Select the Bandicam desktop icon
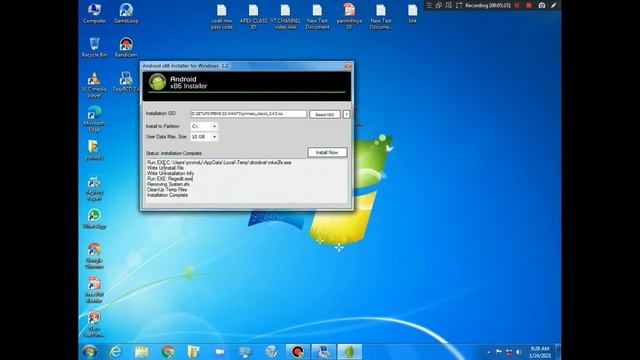The height and width of the screenshot is (360, 640). pyautogui.click(x=126, y=47)
